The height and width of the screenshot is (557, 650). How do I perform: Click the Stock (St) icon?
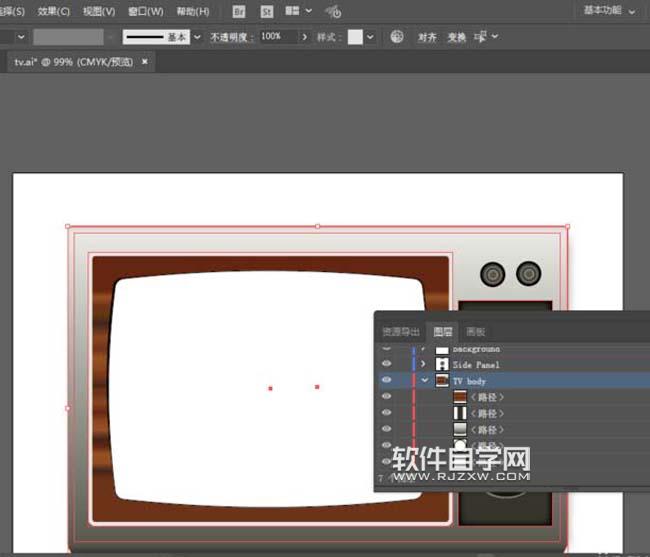[266, 11]
